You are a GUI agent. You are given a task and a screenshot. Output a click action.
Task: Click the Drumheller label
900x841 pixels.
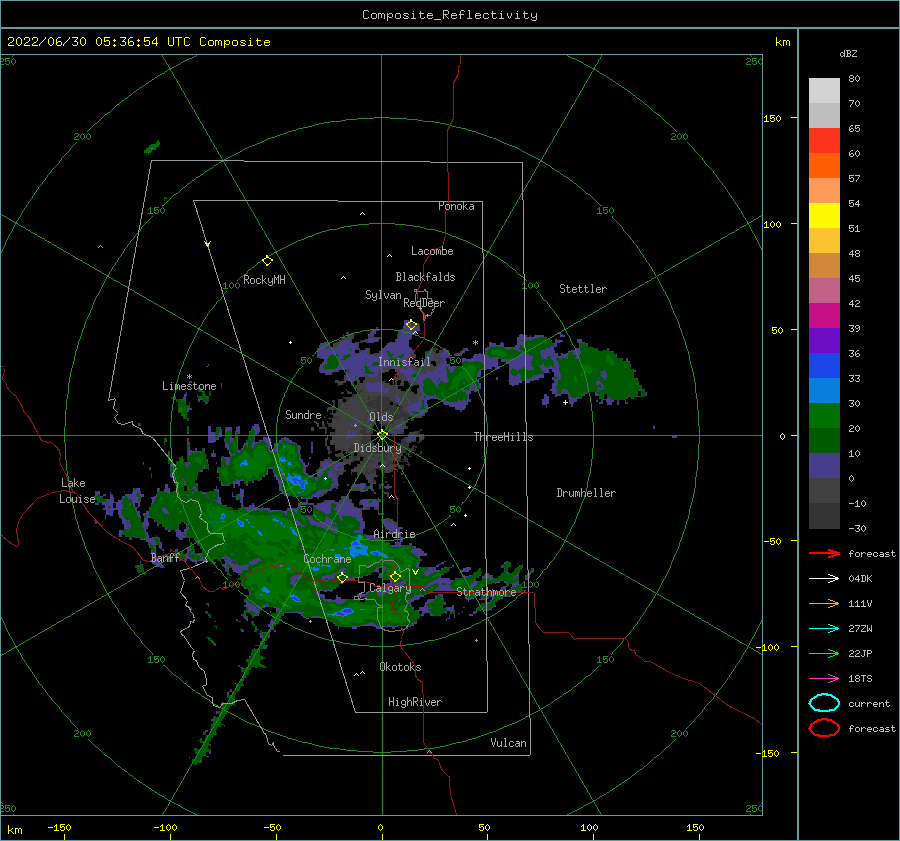[x=586, y=493]
